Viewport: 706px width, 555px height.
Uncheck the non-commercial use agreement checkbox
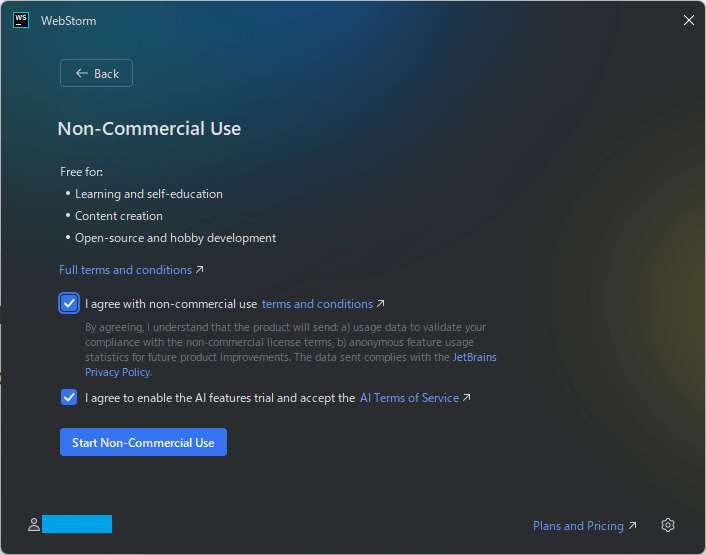click(69, 304)
